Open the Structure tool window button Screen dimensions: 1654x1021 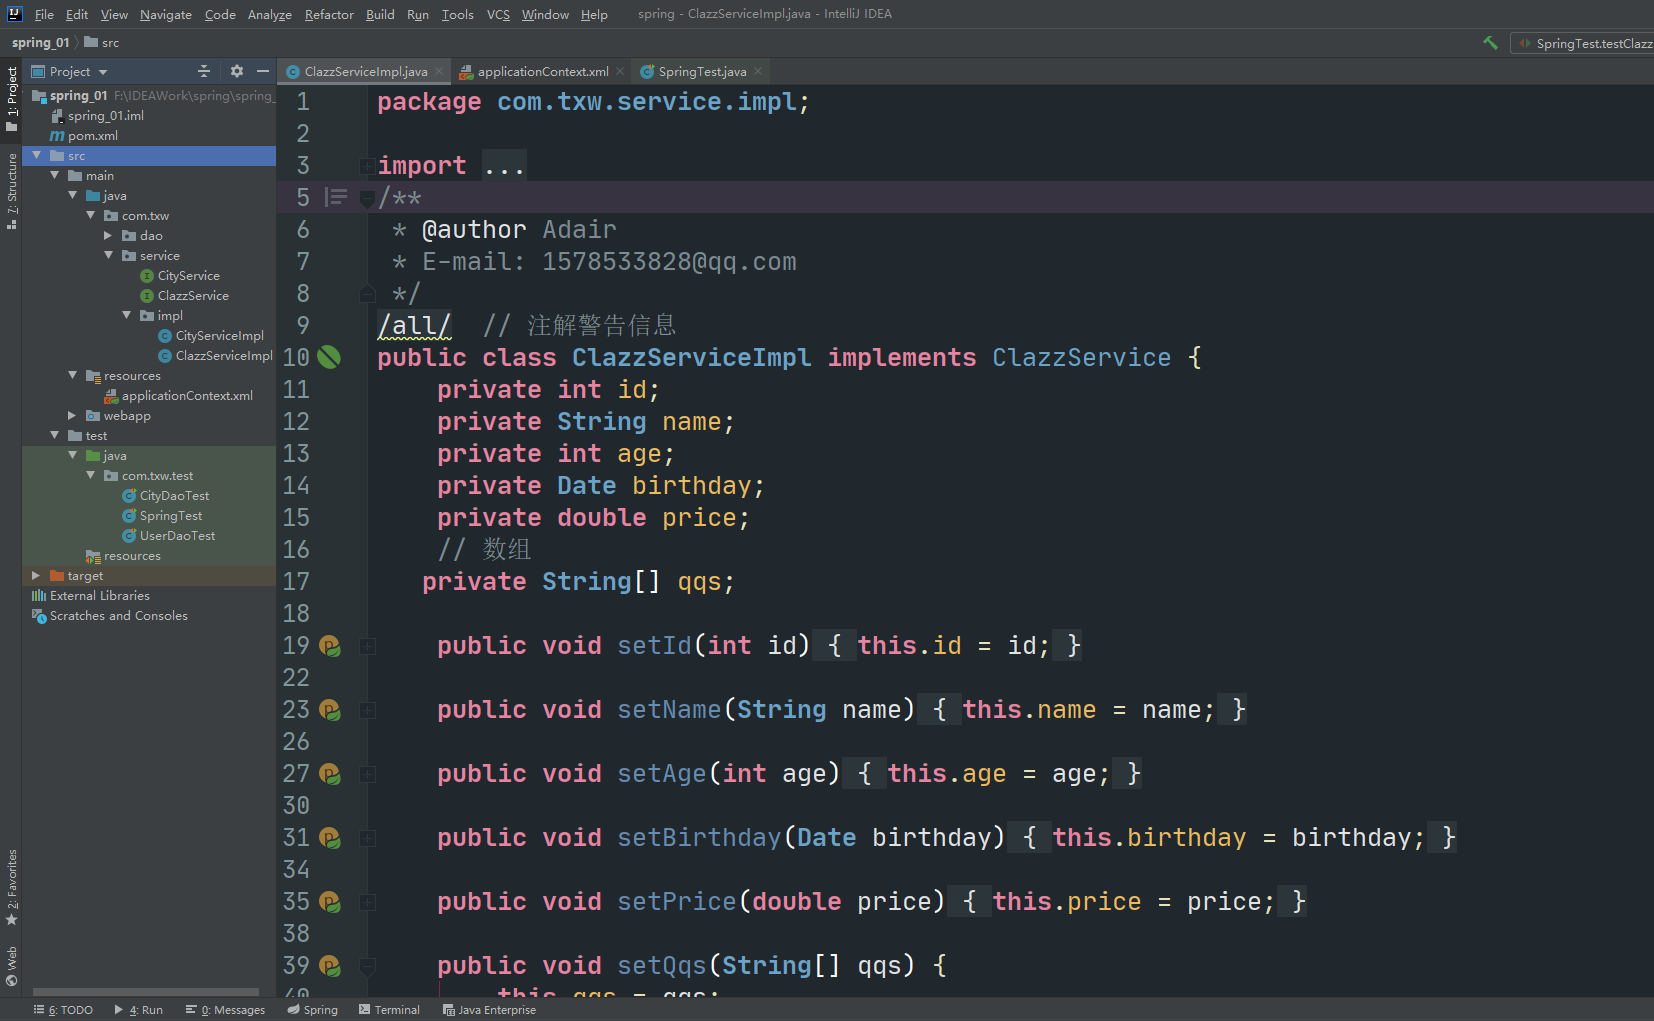pyautogui.click(x=11, y=190)
